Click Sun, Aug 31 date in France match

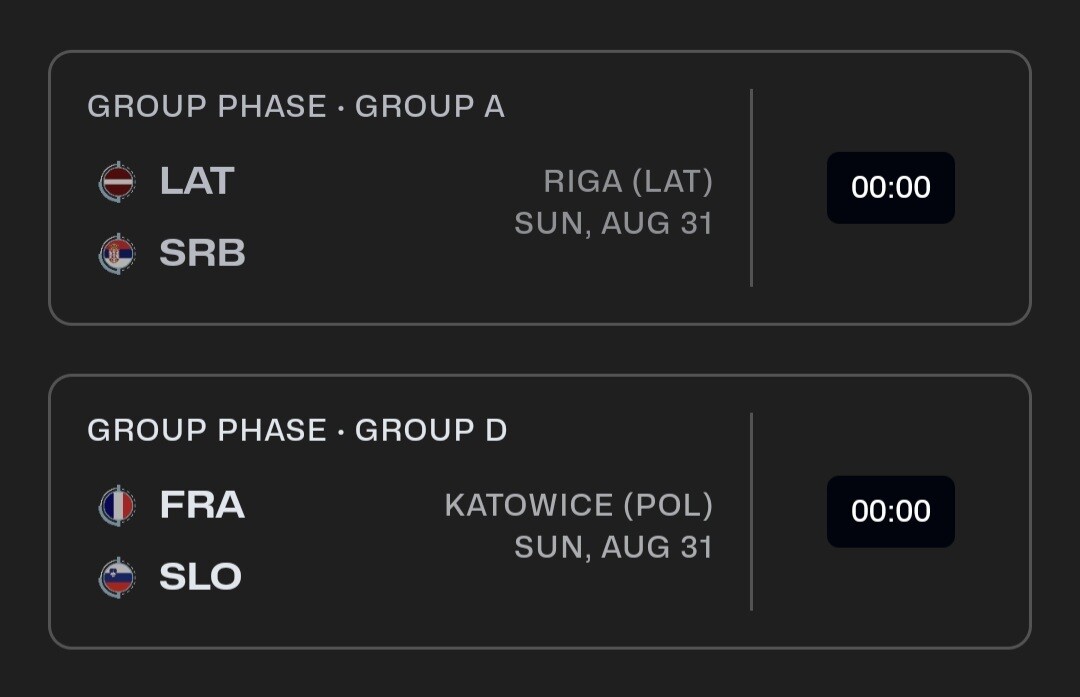tap(613, 547)
